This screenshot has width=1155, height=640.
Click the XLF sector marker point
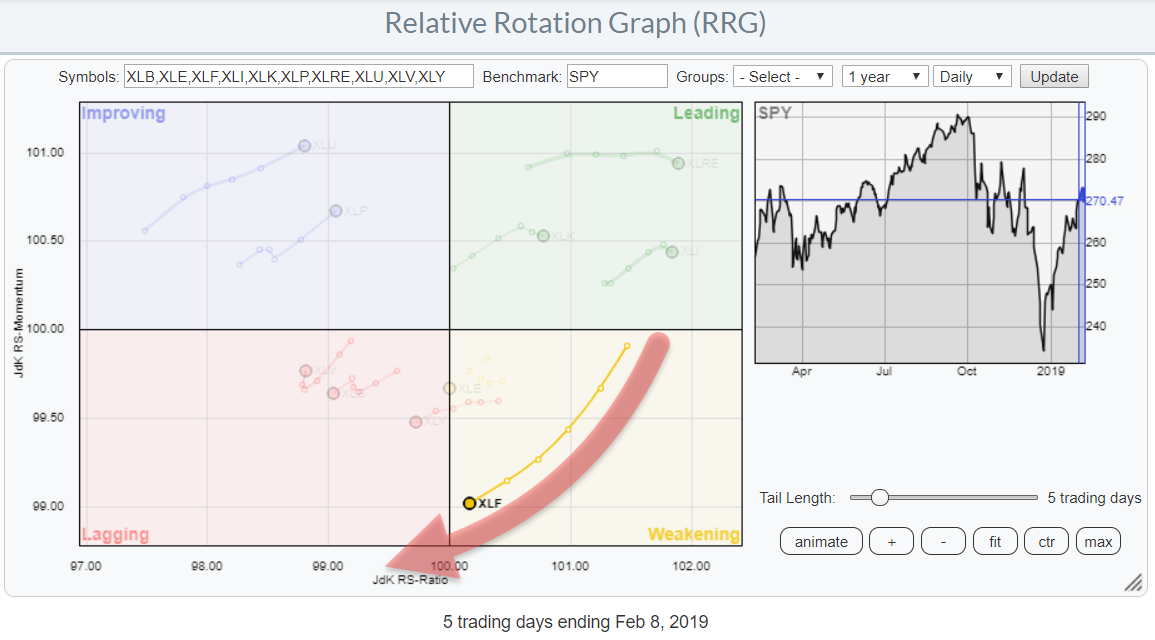[x=469, y=503]
